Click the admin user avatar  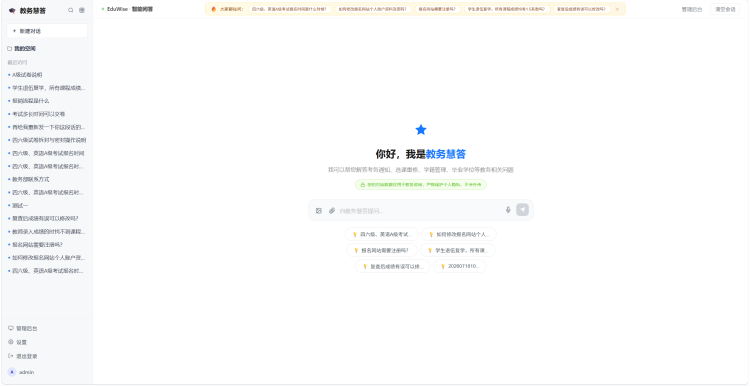[12, 372]
